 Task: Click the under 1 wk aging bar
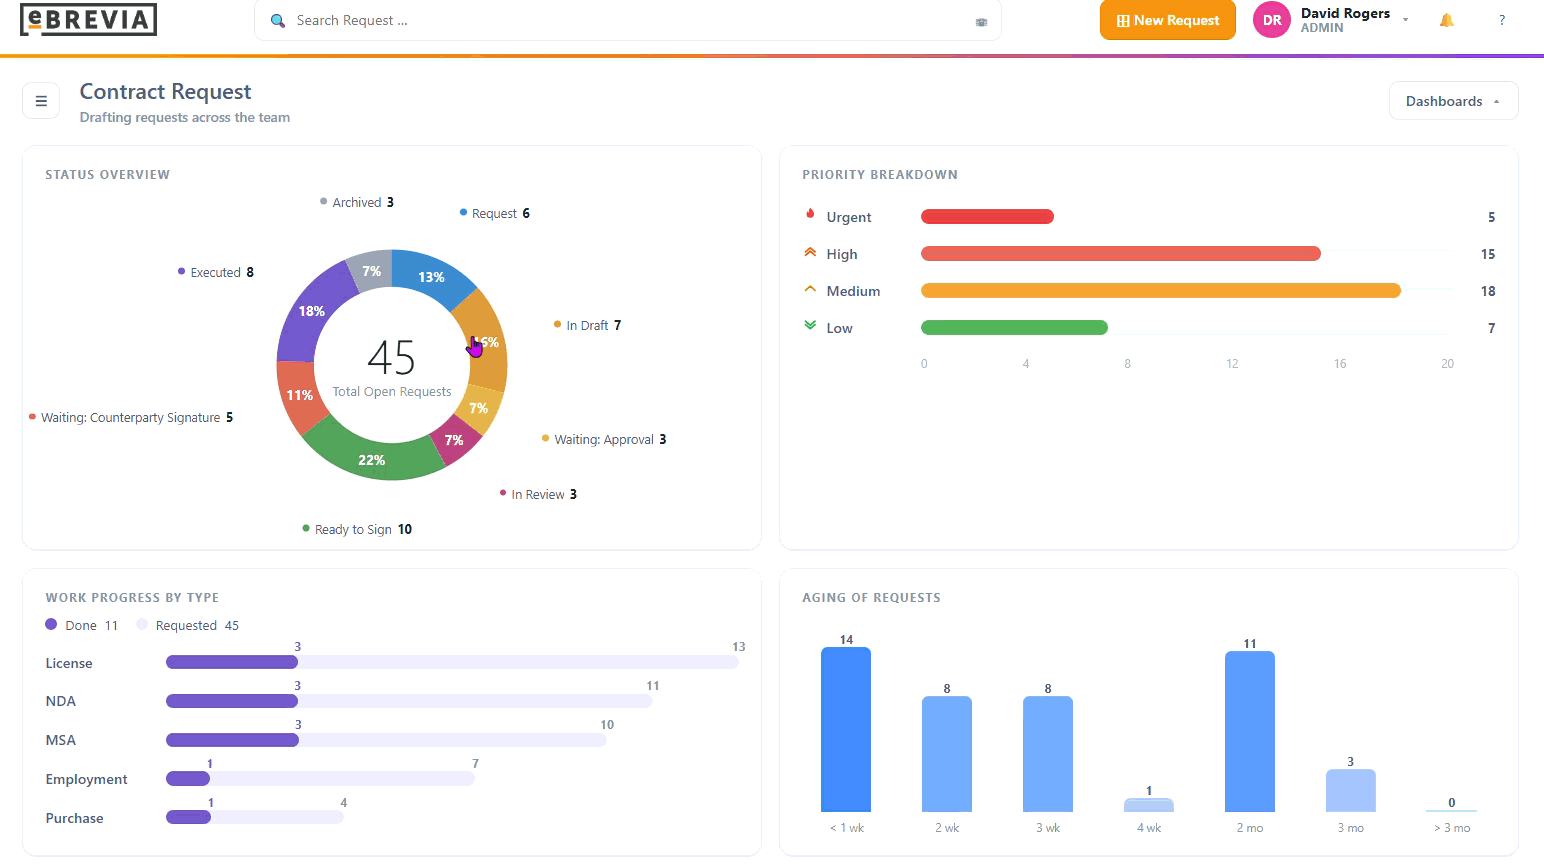pyautogui.click(x=846, y=730)
